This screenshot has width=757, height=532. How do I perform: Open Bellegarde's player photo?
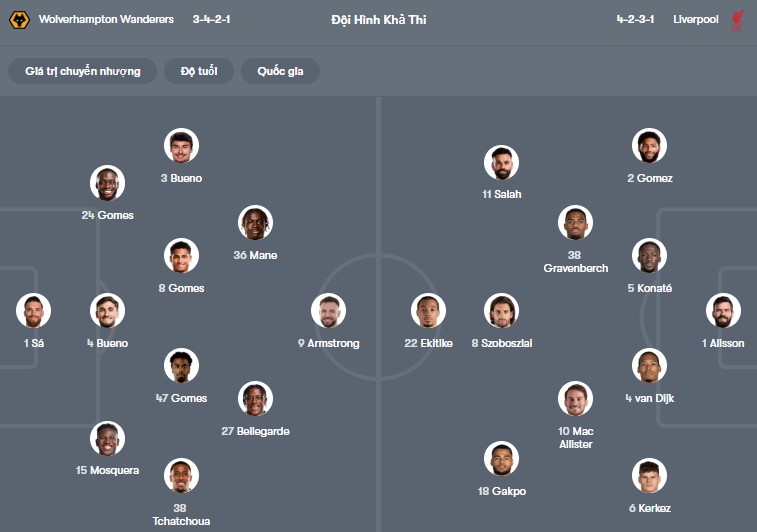click(x=255, y=399)
